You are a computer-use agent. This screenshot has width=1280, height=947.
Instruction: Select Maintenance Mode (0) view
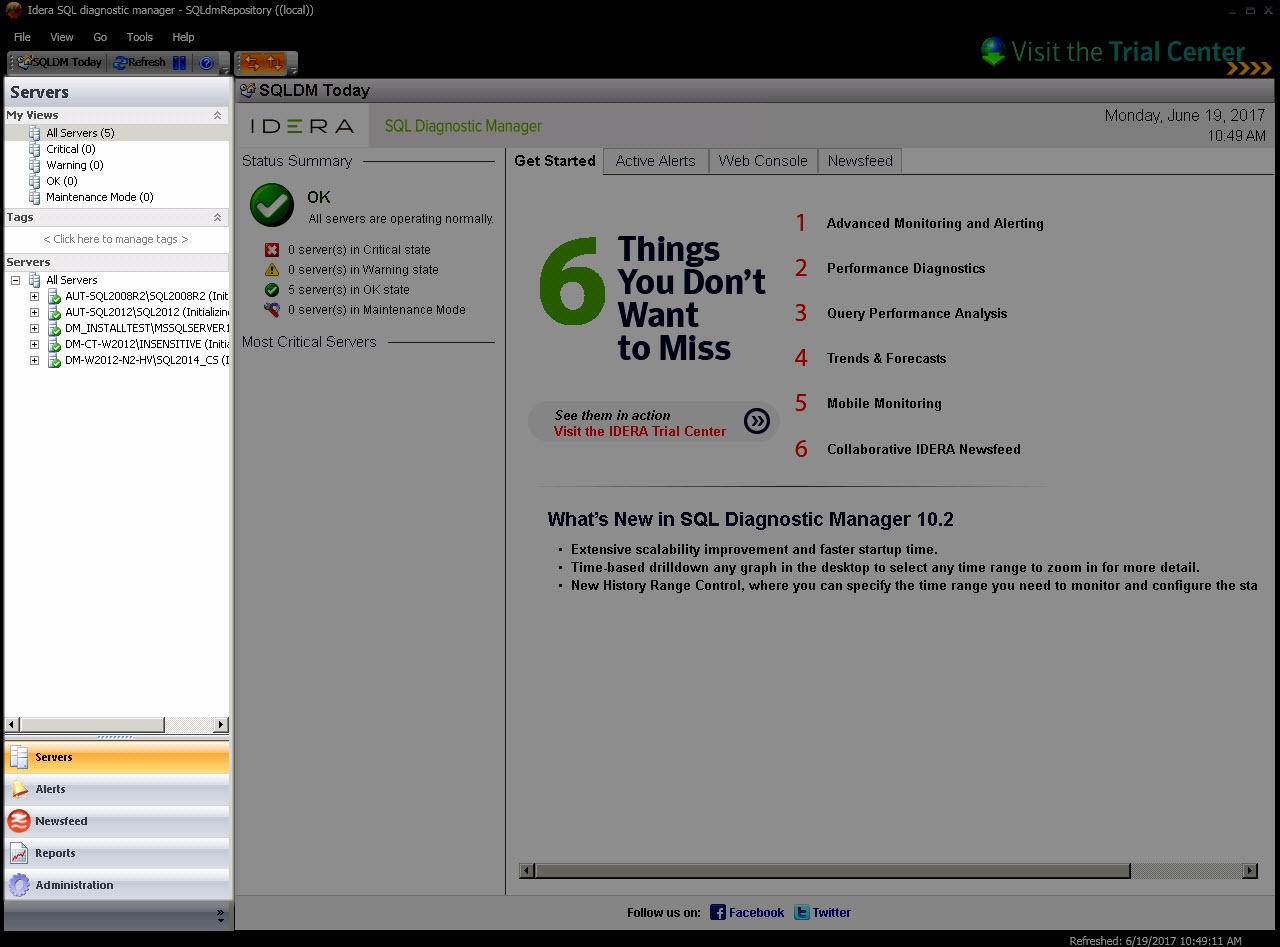pos(100,197)
